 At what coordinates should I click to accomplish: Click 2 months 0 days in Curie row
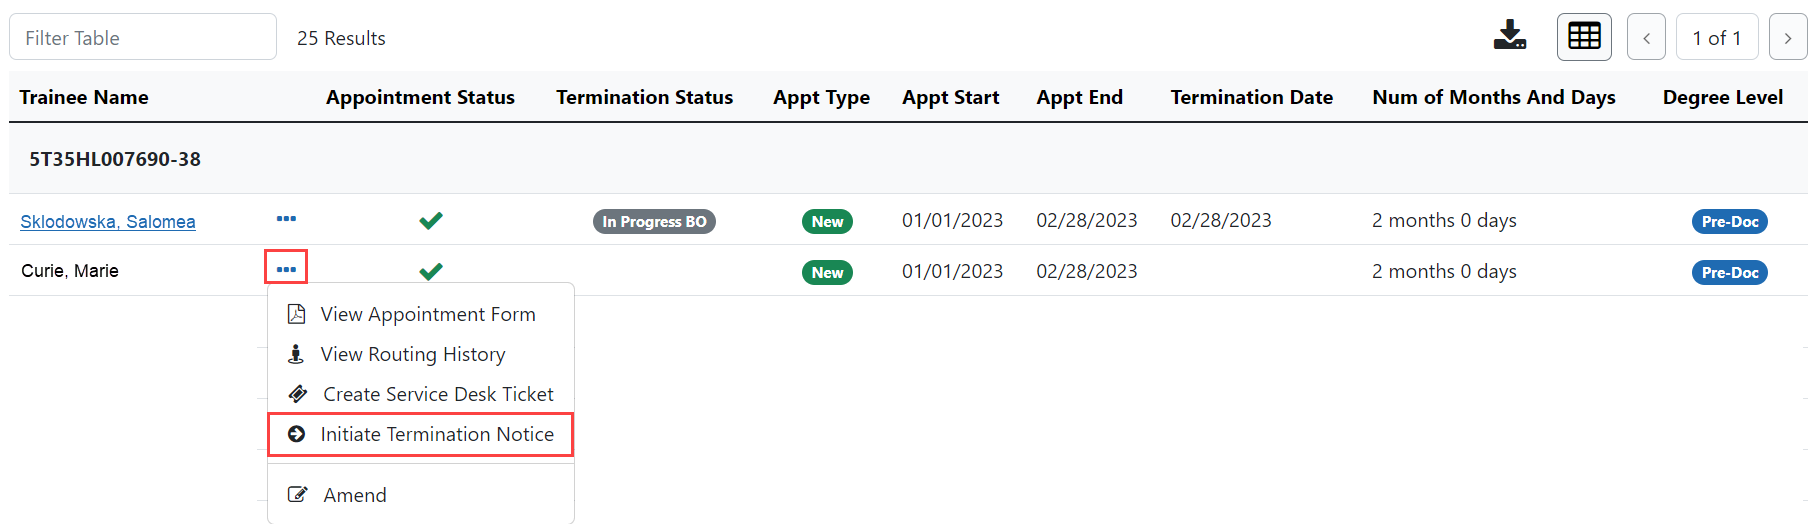point(1444,271)
